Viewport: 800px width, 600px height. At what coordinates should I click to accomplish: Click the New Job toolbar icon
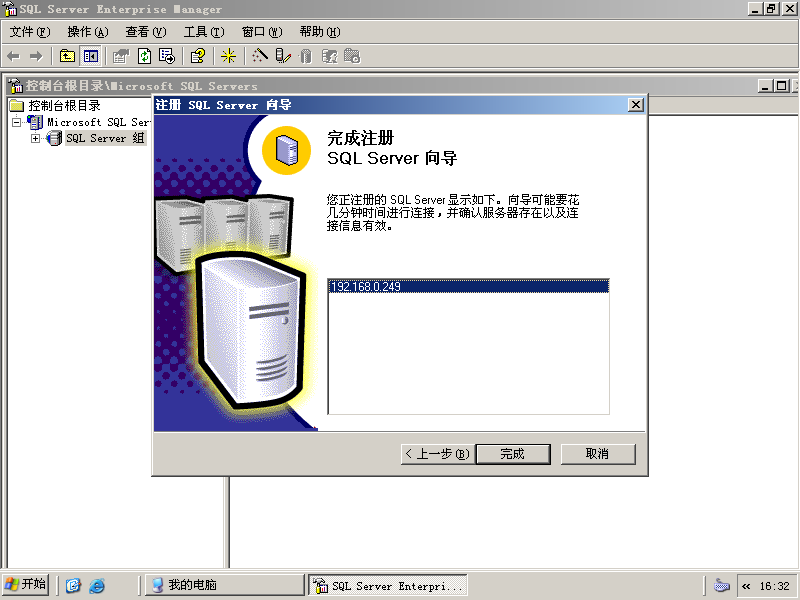352,56
